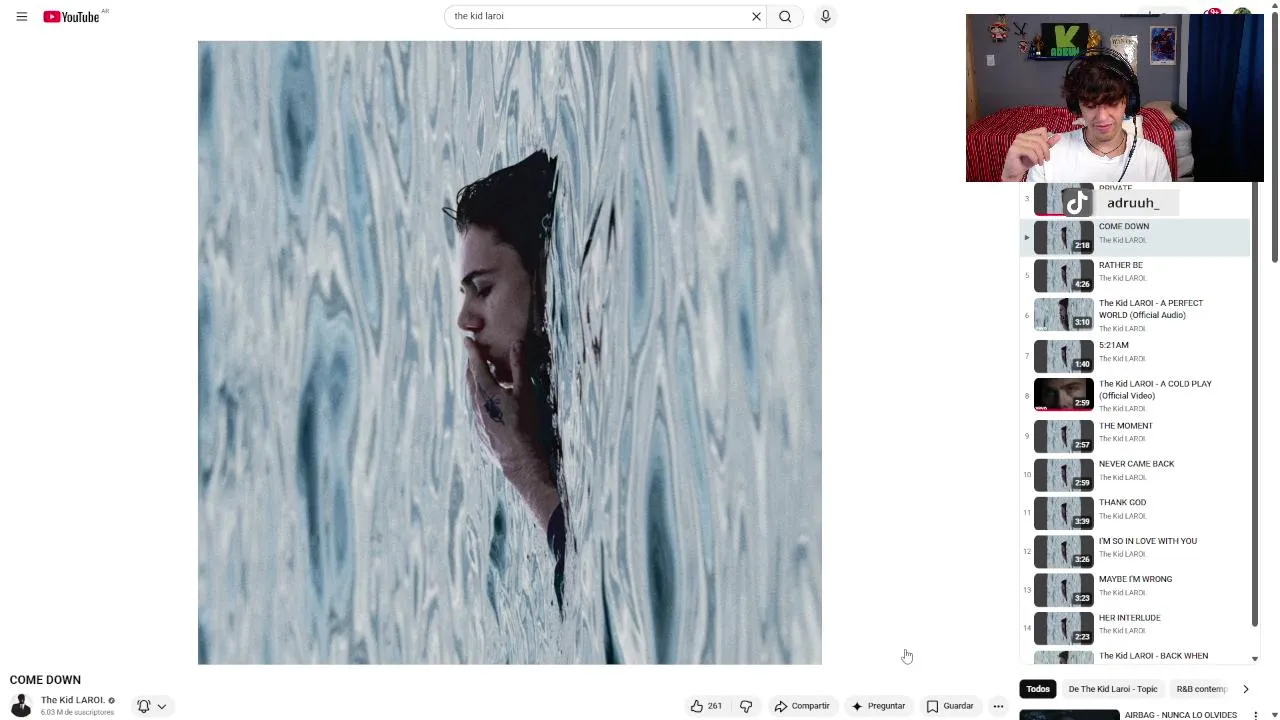The image size is (1280, 720).
Task: Play MAYBE I'M WRONG from playlist
Action: 1135,588
